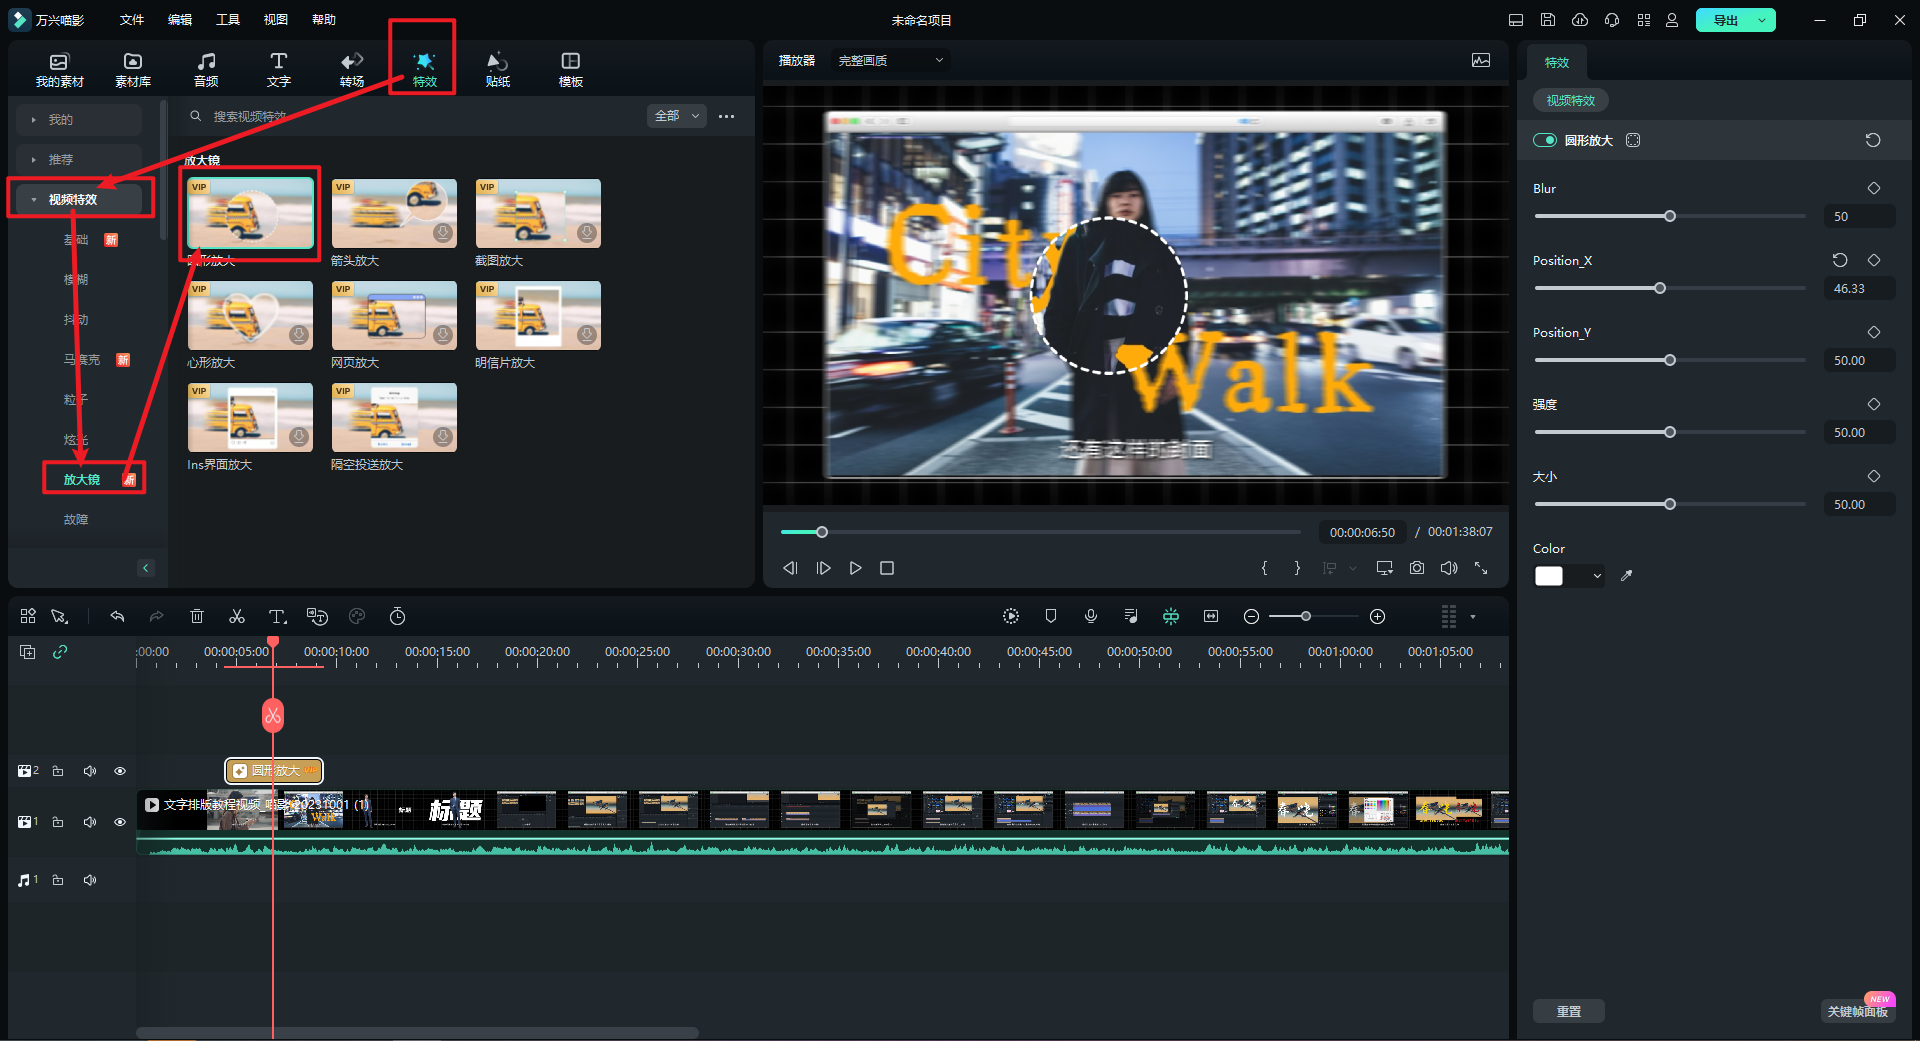Toggle off the 圆形放大 effect switch
The height and width of the screenshot is (1041, 1920).
point(1545,140)
